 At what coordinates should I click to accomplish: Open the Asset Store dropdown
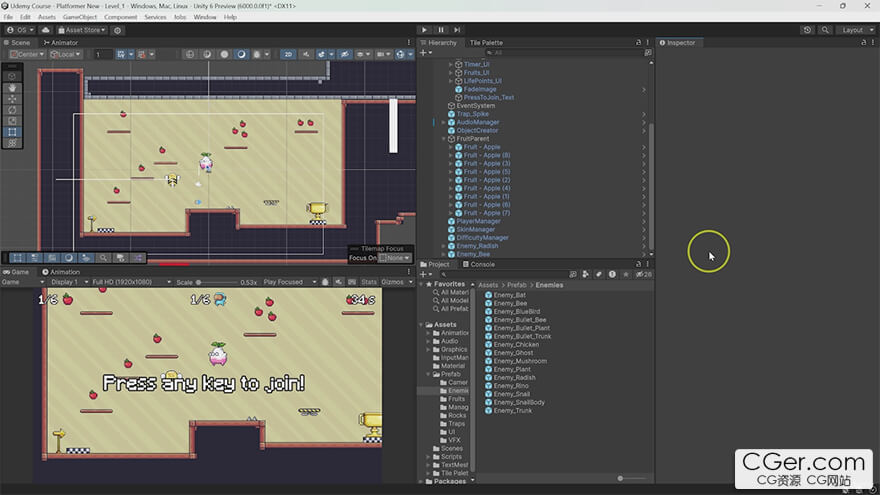pos(82,30)
